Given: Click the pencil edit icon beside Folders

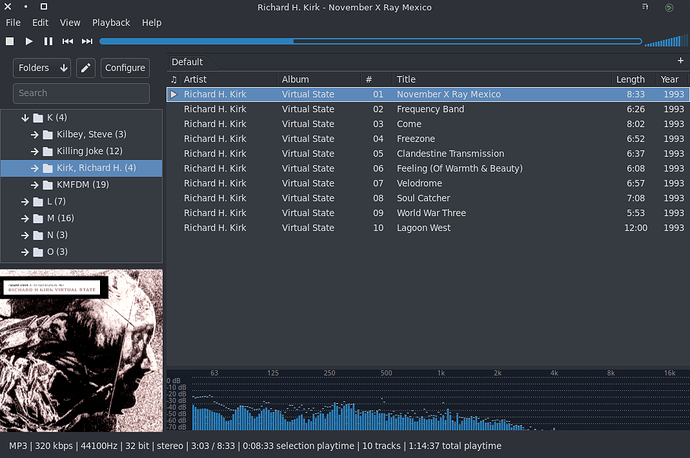Looking at the screenshot, I should coord(85,68).
